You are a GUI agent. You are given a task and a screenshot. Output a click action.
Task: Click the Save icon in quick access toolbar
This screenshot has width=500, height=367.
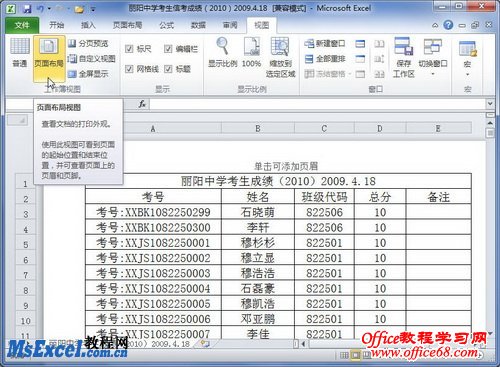click(x=27, y=9)
